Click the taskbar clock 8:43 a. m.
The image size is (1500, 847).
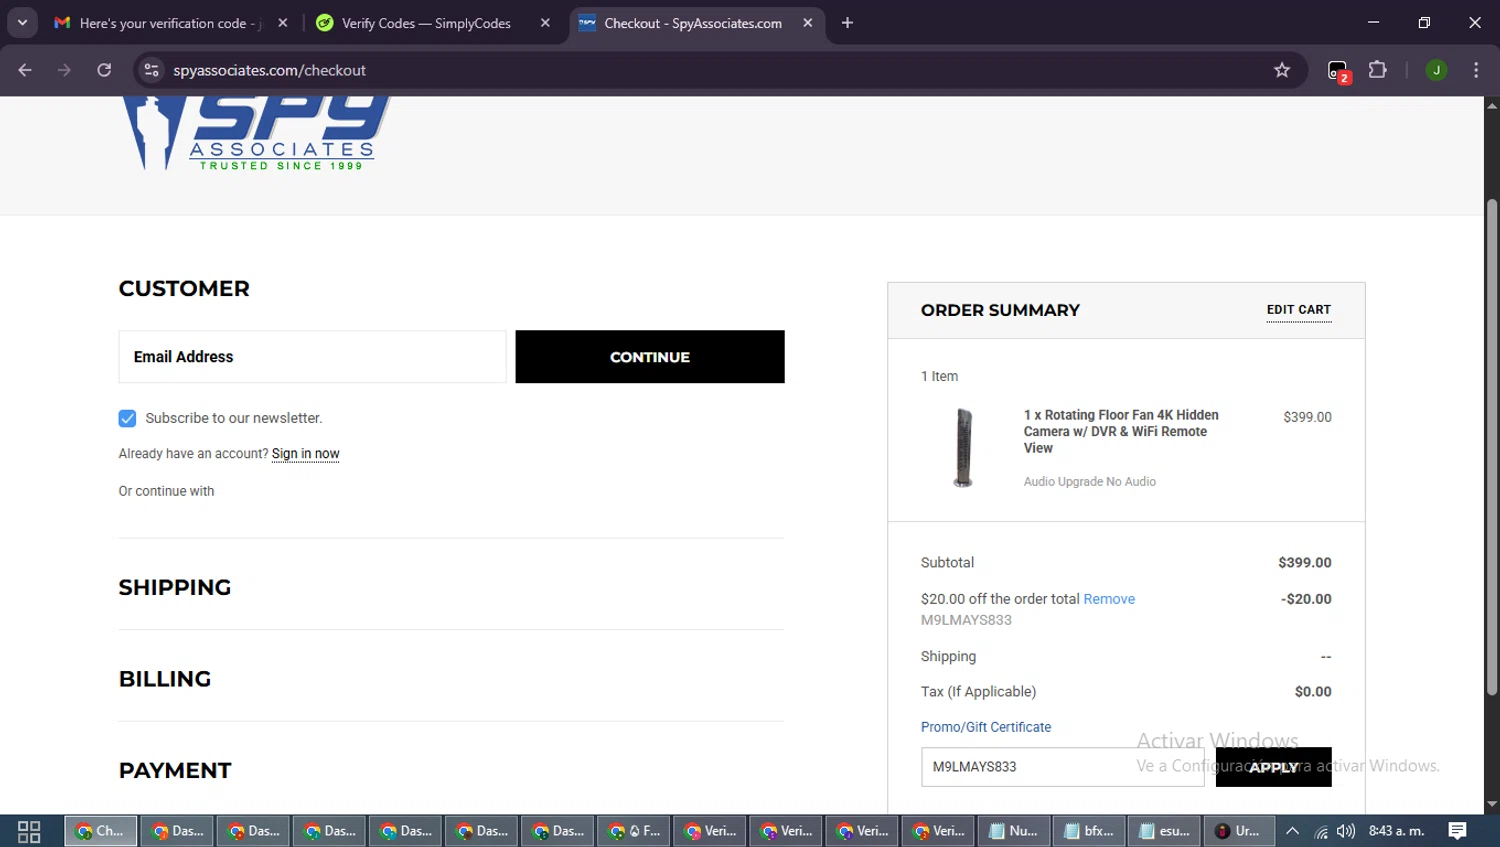(1396, 831)
